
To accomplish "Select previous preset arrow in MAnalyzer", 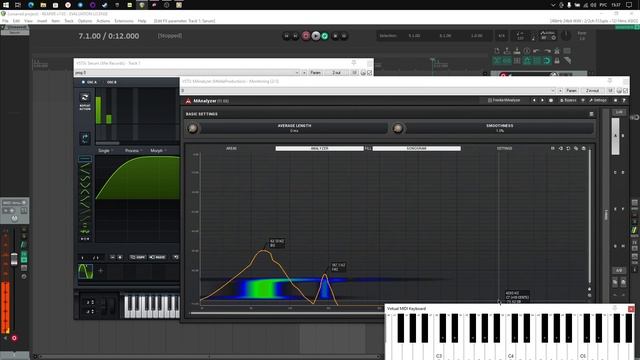I will [x=534, y=100].
